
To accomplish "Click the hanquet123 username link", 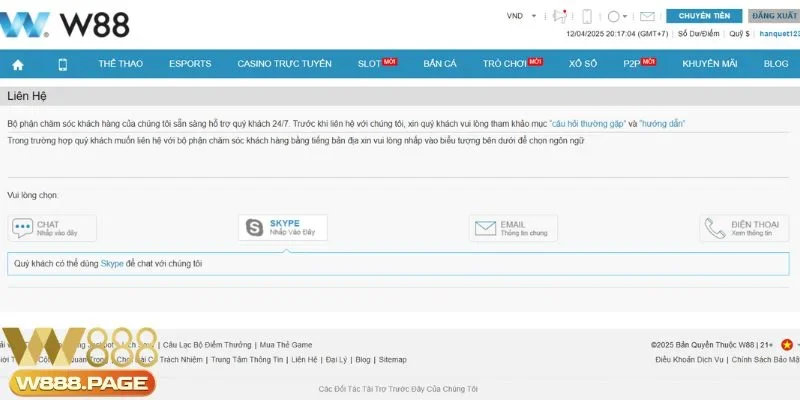I will (x=779, y=34).
